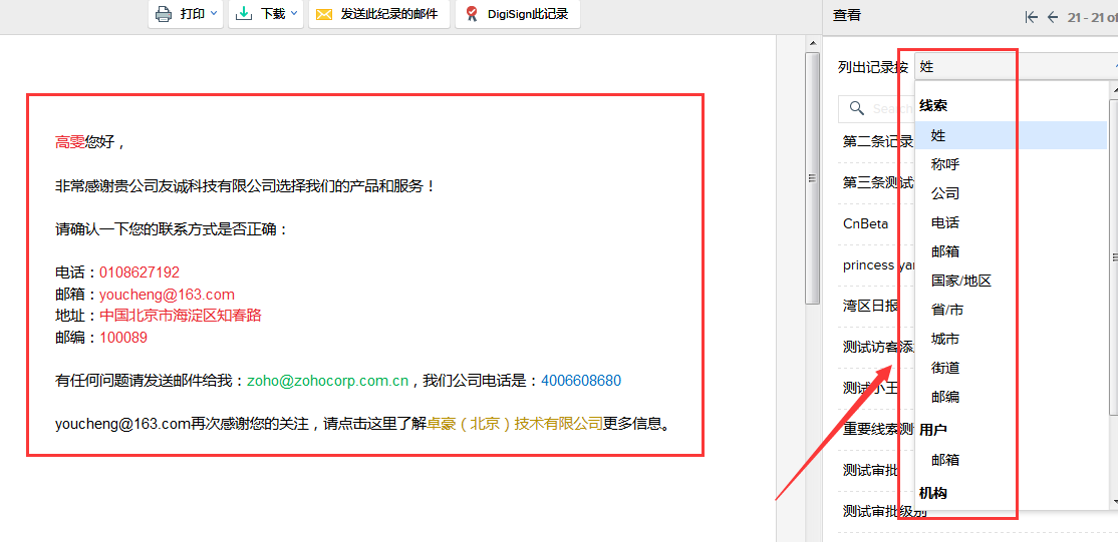The image size is (1118, 542).
Task: Open the 下载 download dropdown
Action: coord(267,14)
